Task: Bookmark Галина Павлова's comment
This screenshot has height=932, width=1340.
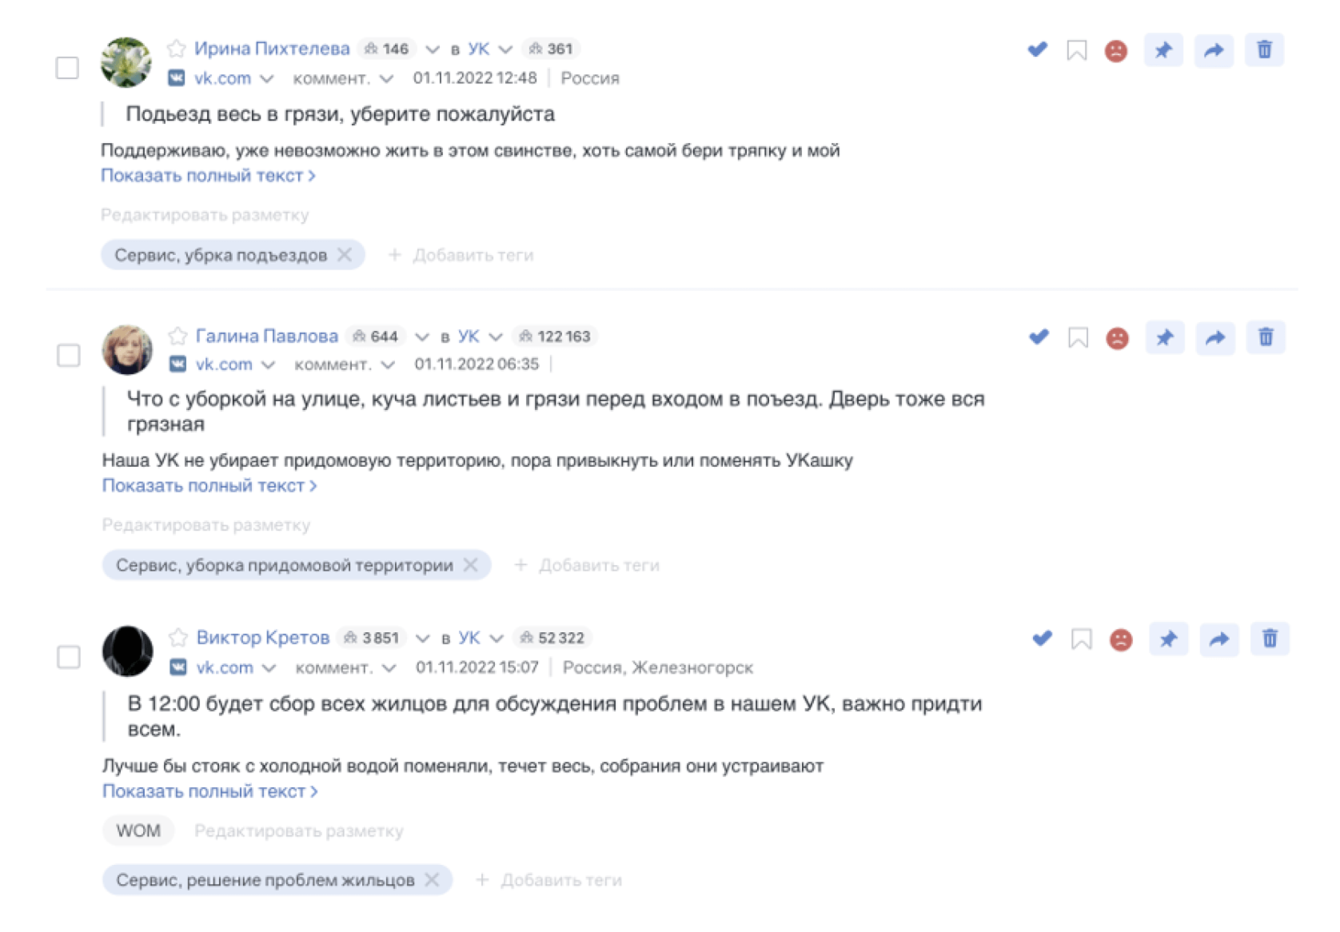Action: [1078, 338]
